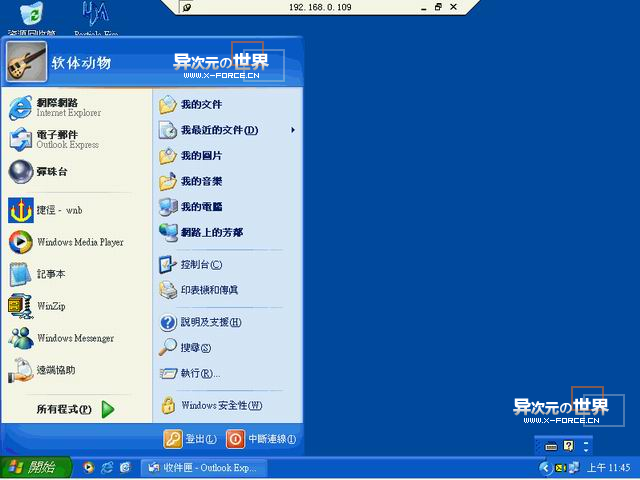This screenshot has width=640, height=480.
Task: Open 我的電腦 My Computer
Action: [x=227, y=207]
